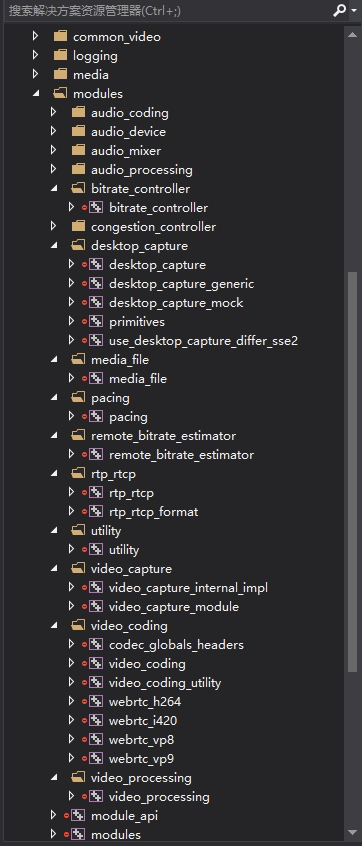Image resolution: width=362 pixels, height=846 pixels.
Task: Select the utility folder
Action: click(x=106, y=530)
